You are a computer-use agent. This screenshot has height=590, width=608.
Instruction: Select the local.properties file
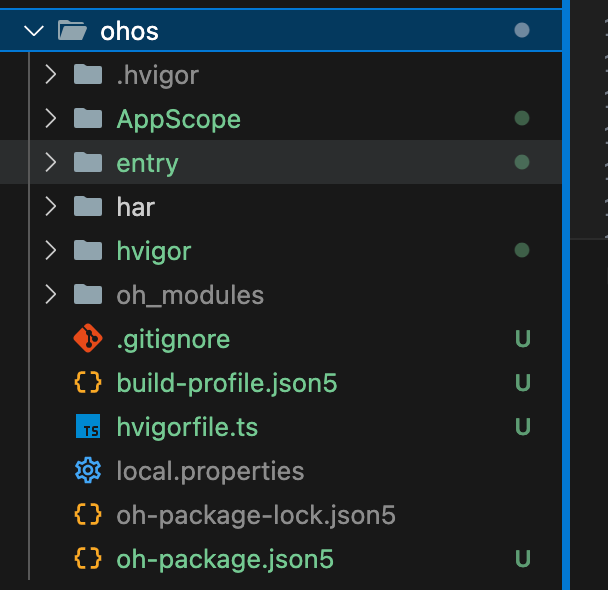210,471
